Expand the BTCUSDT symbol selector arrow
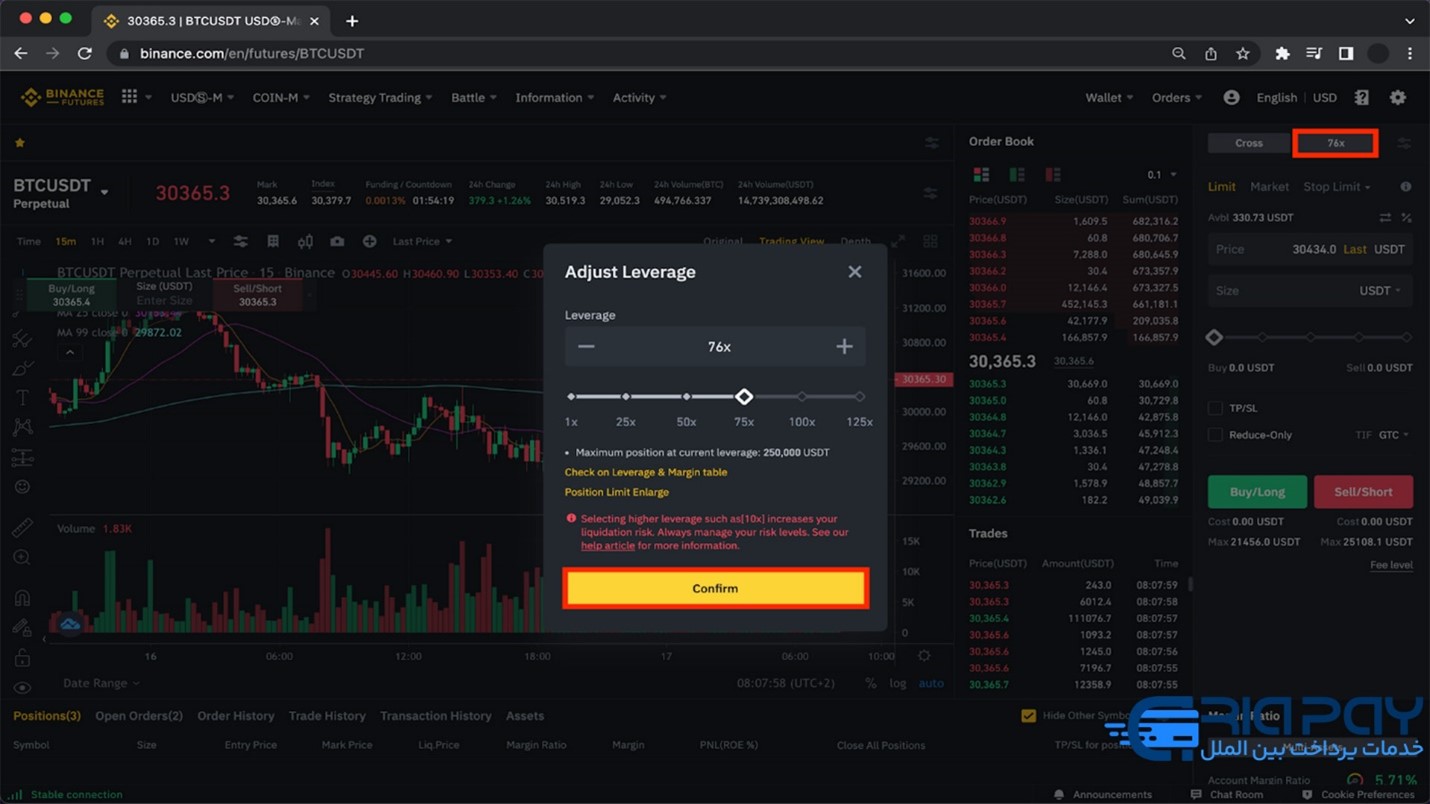 pos(104,192)
